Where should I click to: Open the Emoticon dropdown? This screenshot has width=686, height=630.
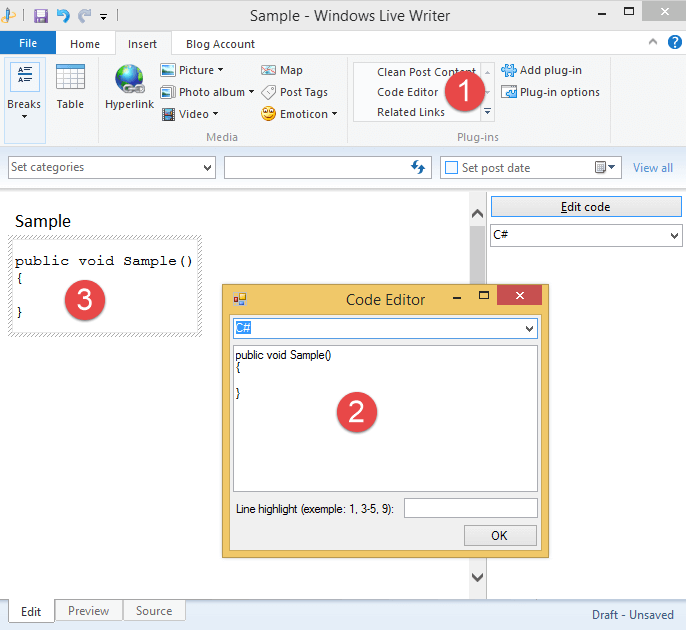(x=299, y=114)
